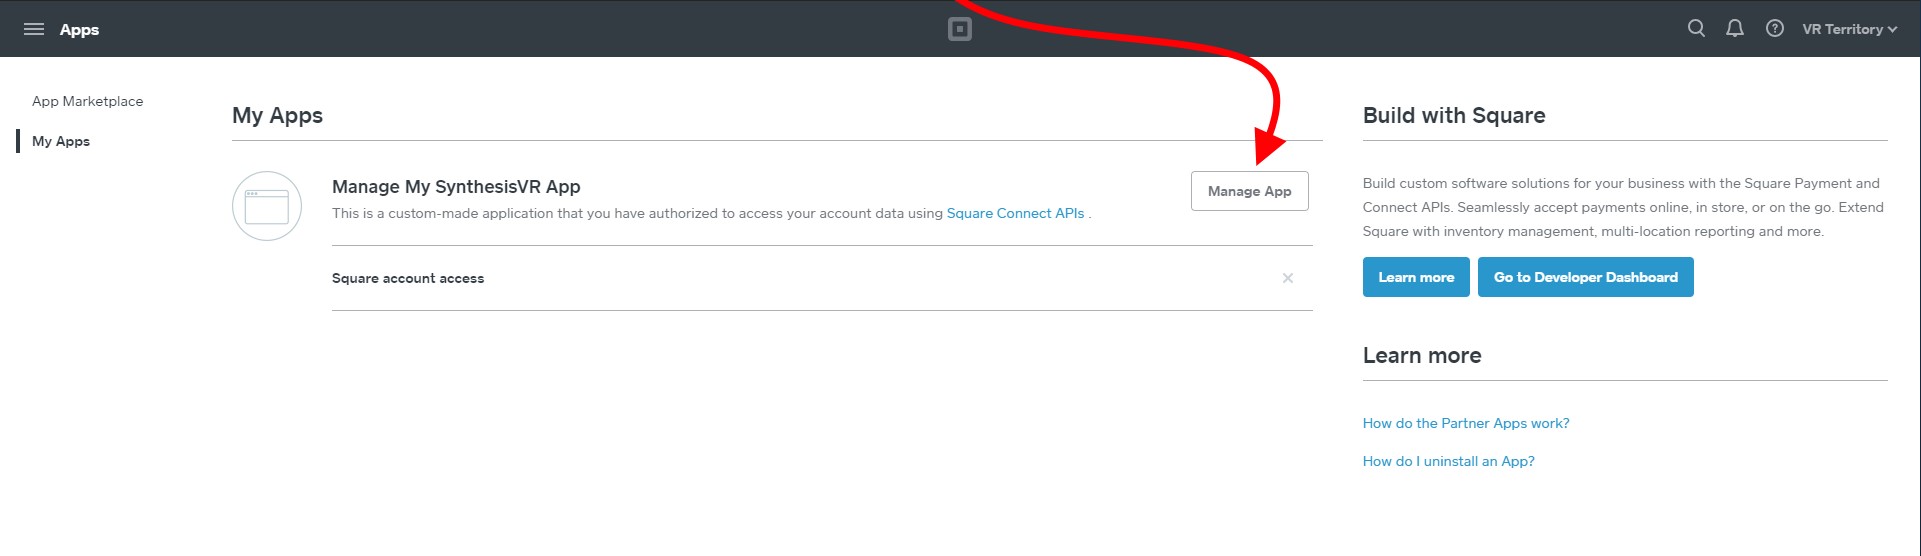Click the My Apps page heading
The width and height of the screenshot is (1921, 556).
(x=277, y=115)
